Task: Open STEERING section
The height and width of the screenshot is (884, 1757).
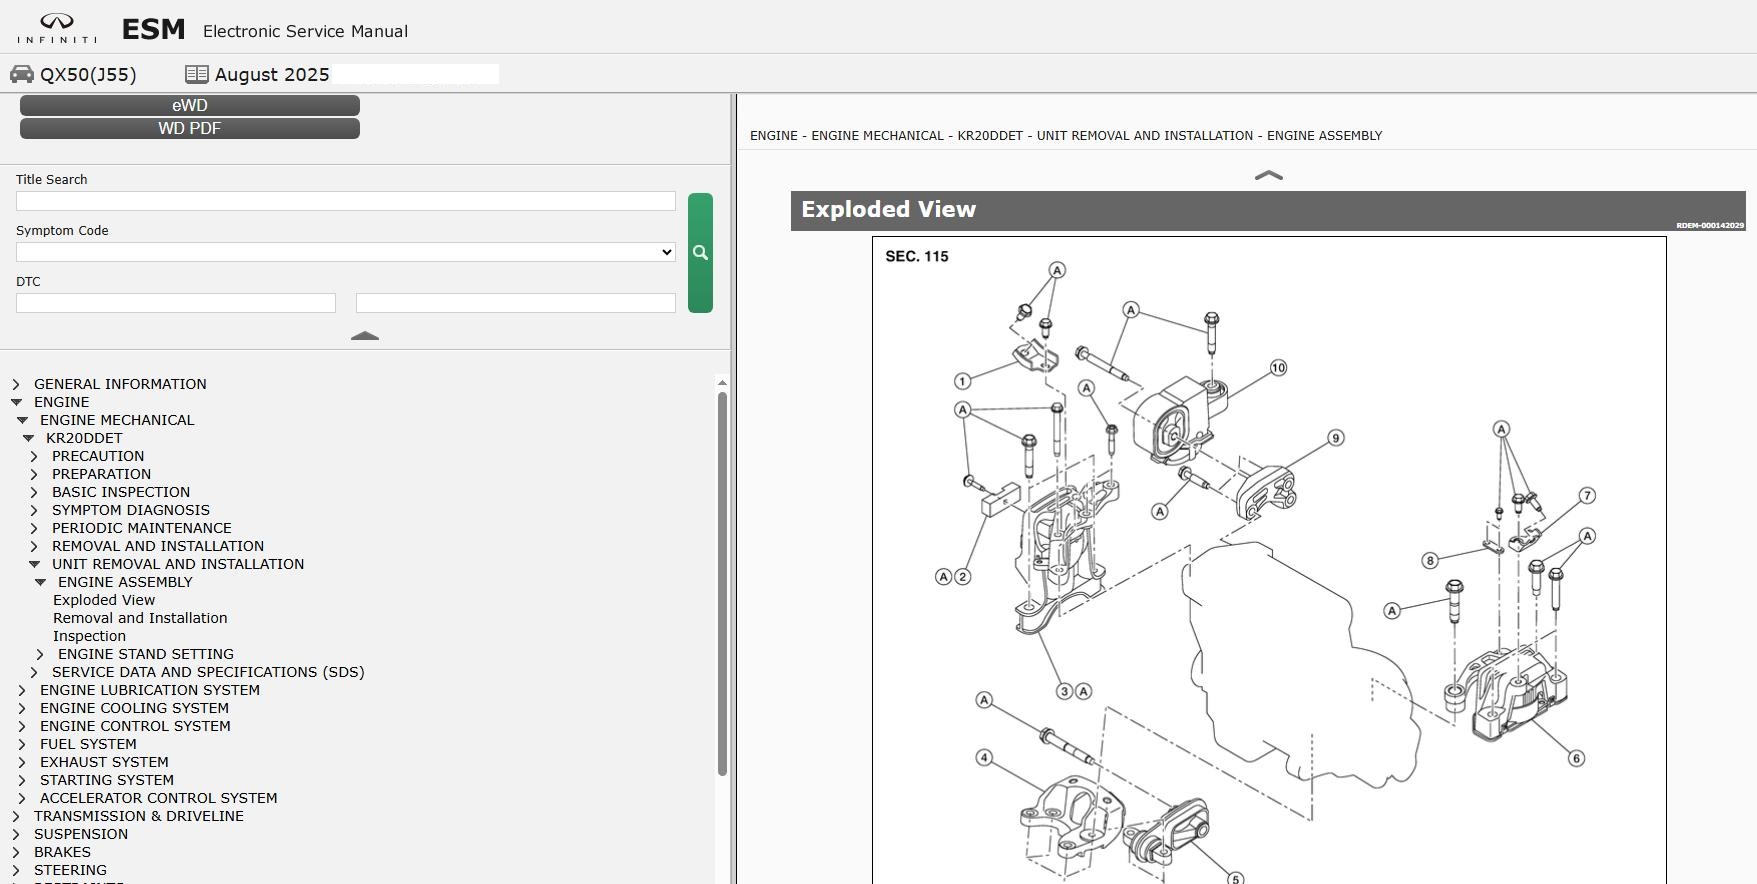Action: coord(70,870)
